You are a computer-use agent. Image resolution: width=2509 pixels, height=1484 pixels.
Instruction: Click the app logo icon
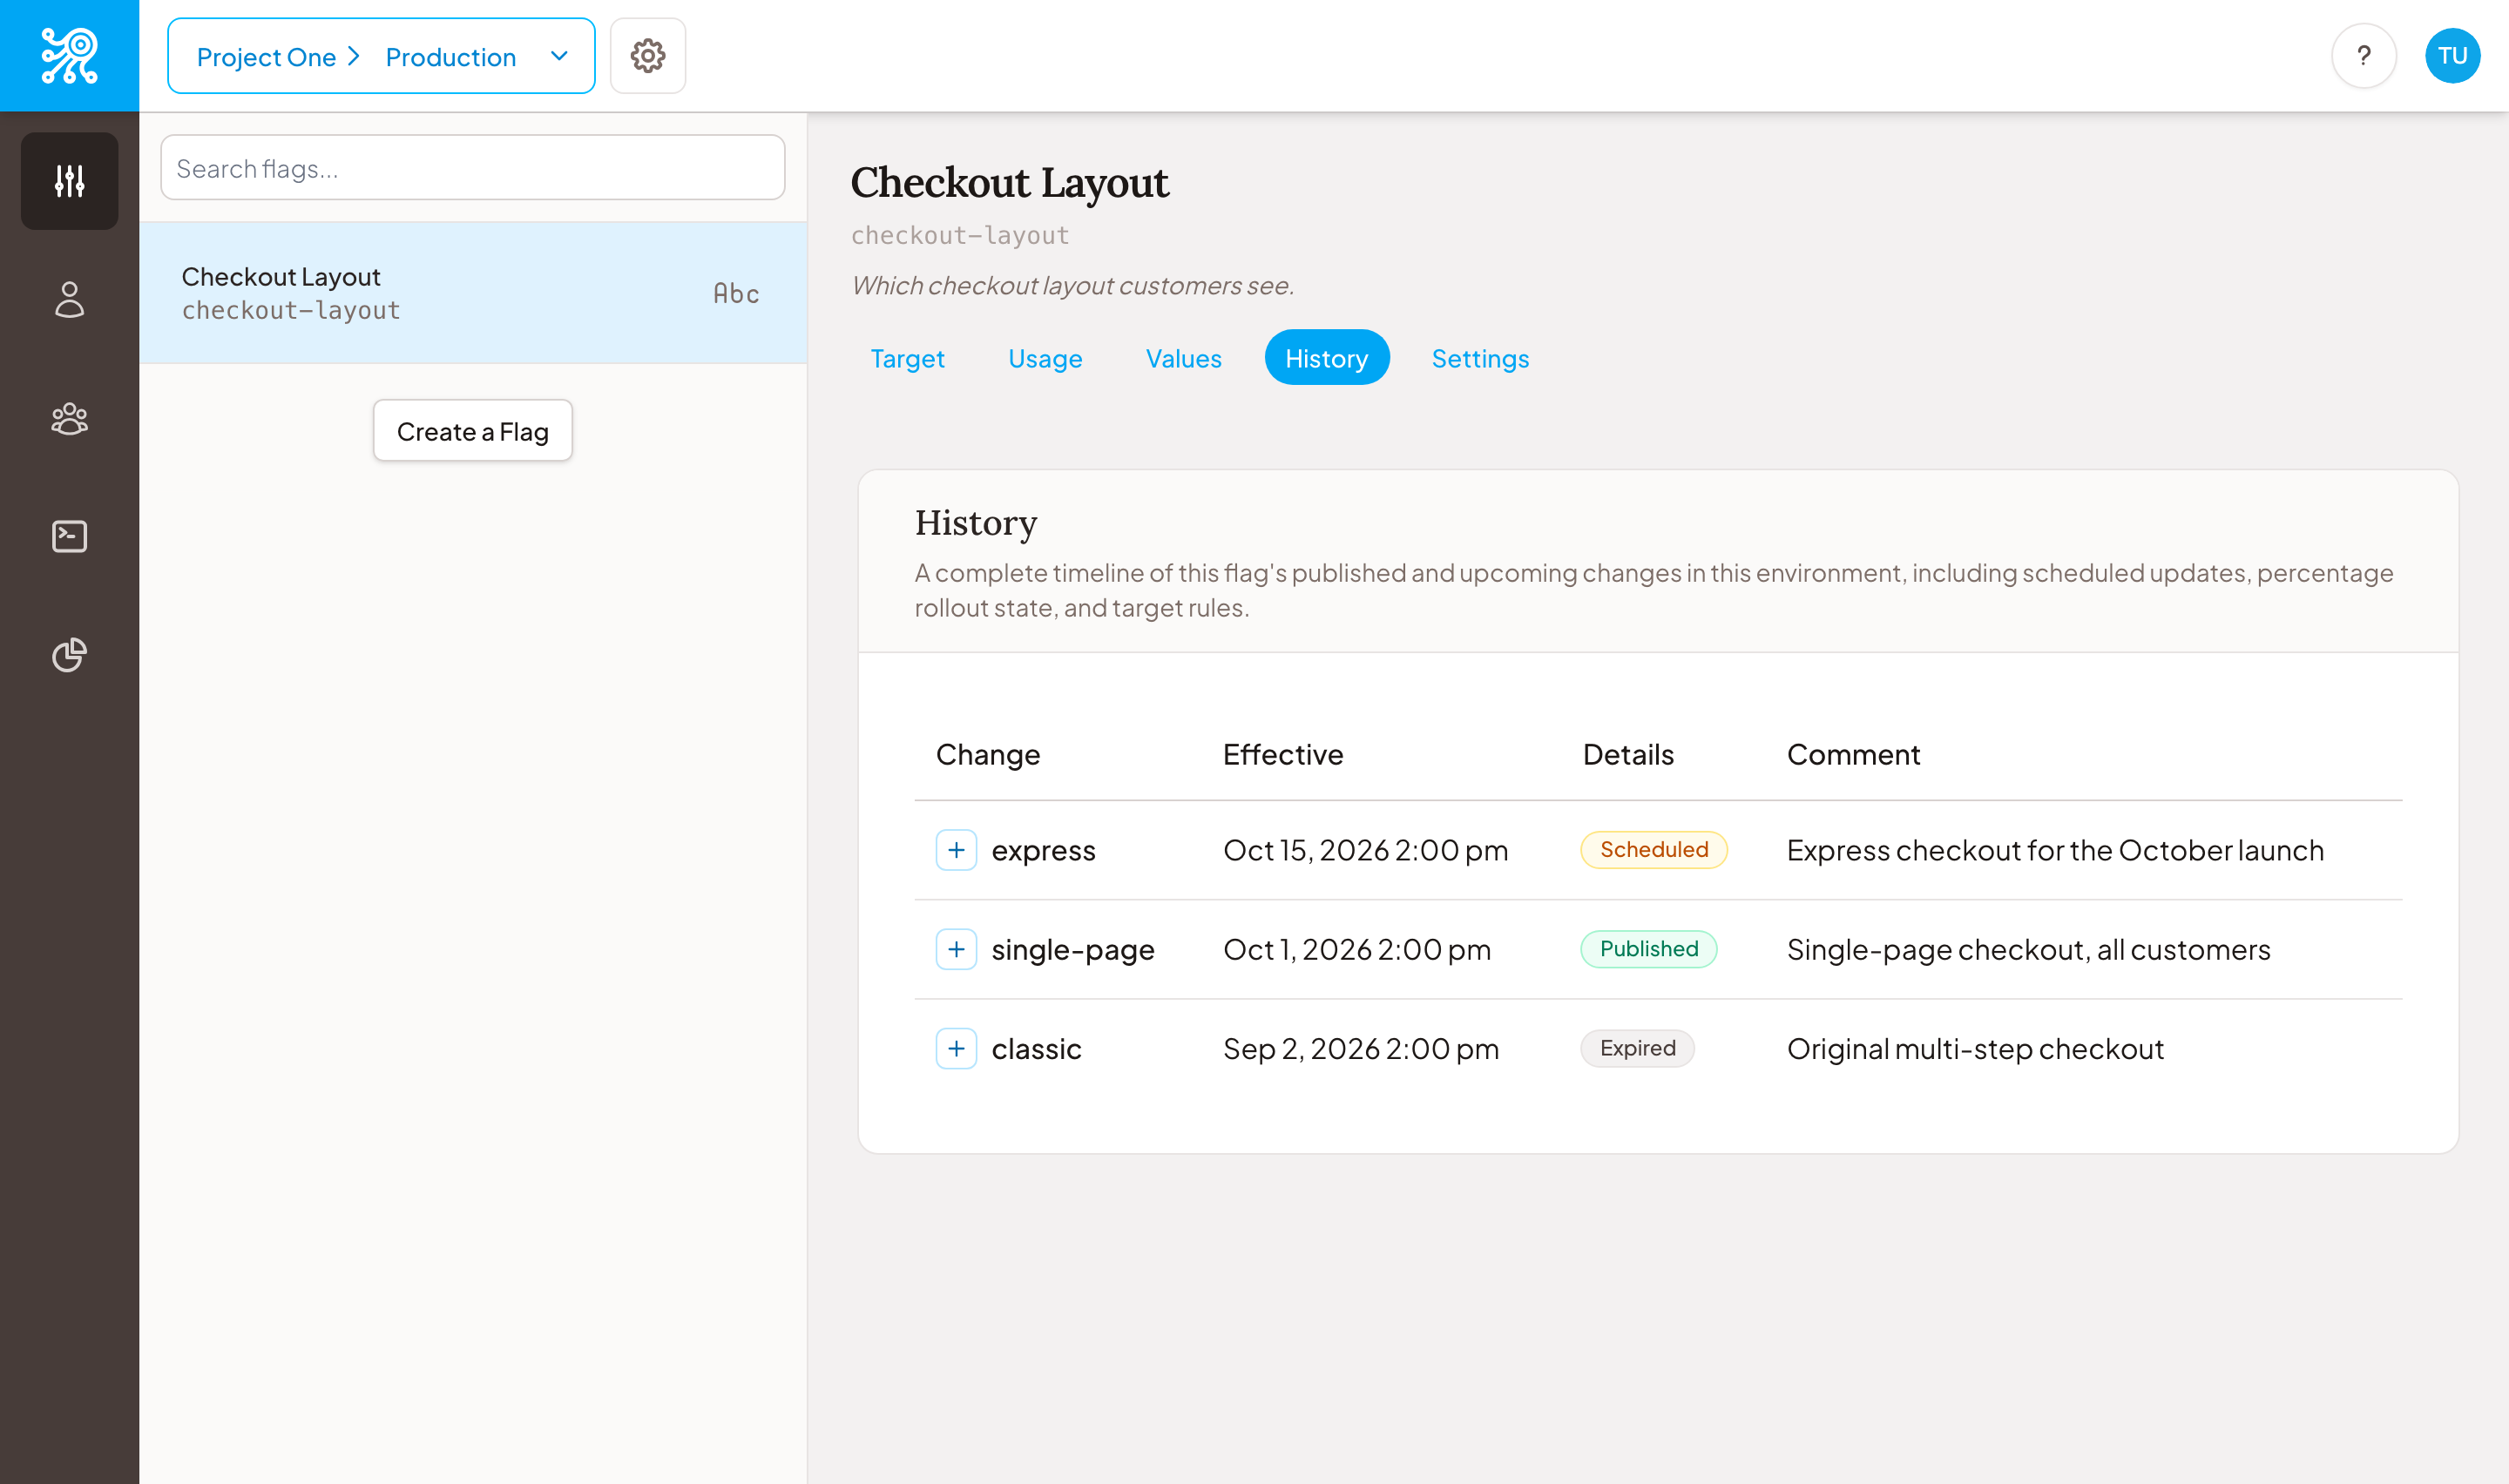tap(69, 56)
